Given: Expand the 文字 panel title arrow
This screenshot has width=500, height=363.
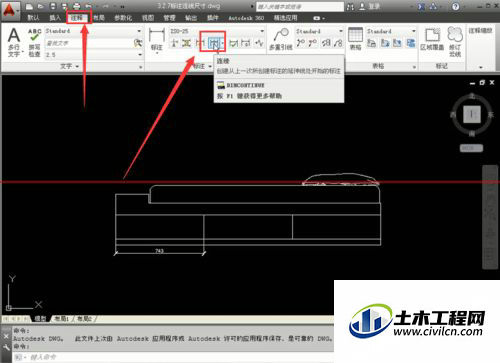Looking at the screenshot, I should (77, 67).
